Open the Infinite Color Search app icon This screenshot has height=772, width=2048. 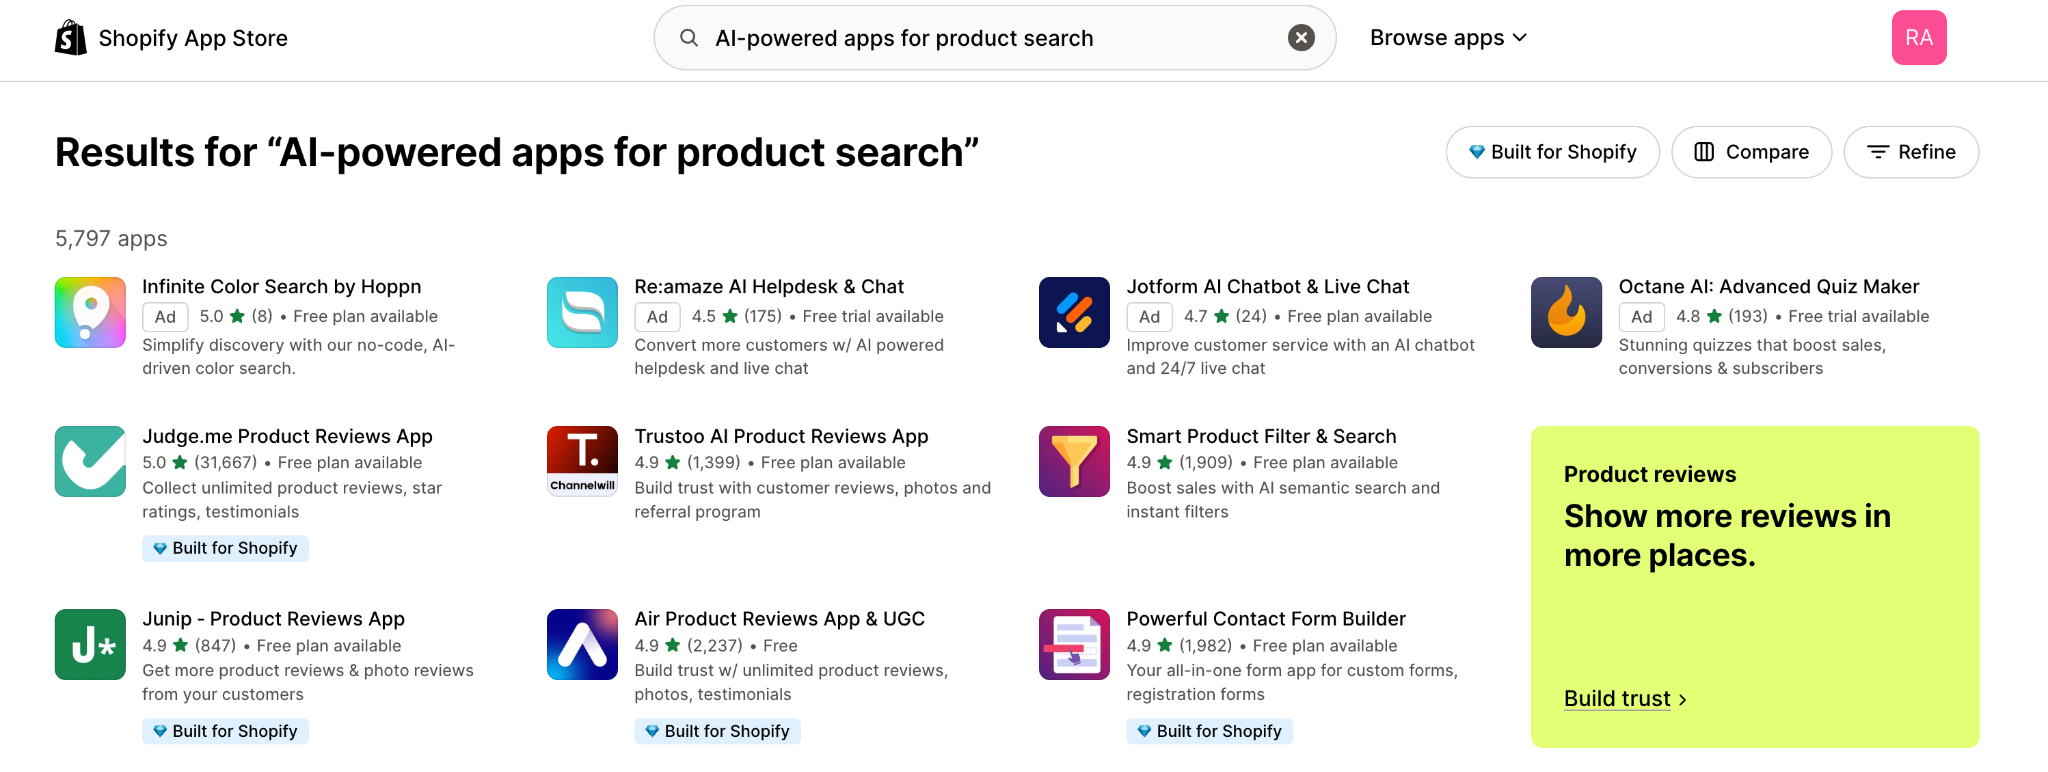(90, 312)
